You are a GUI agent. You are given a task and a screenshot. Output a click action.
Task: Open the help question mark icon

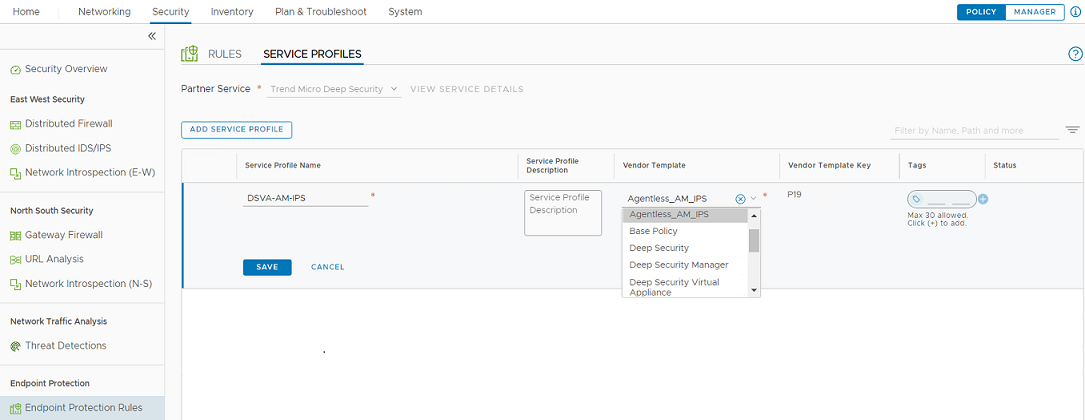(1075, 54)
